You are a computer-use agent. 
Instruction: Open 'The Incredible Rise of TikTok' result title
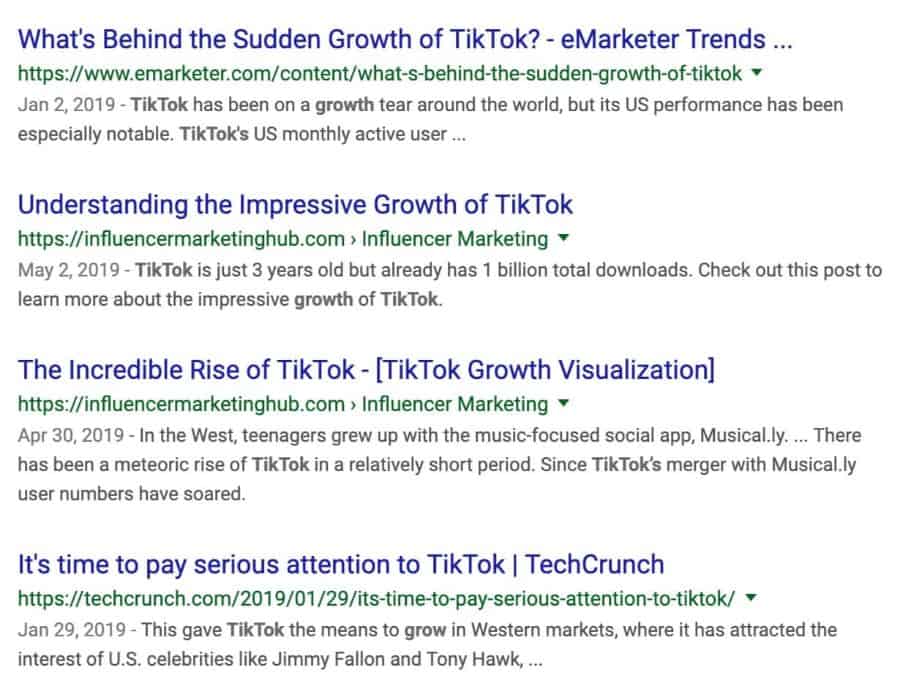366,370
